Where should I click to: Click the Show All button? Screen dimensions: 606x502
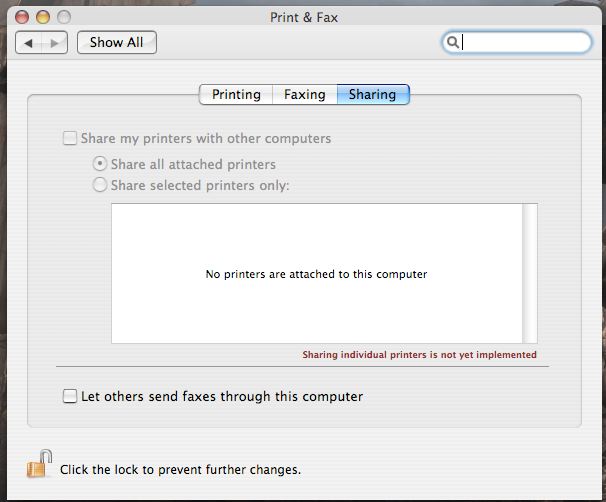click(117, 43)
